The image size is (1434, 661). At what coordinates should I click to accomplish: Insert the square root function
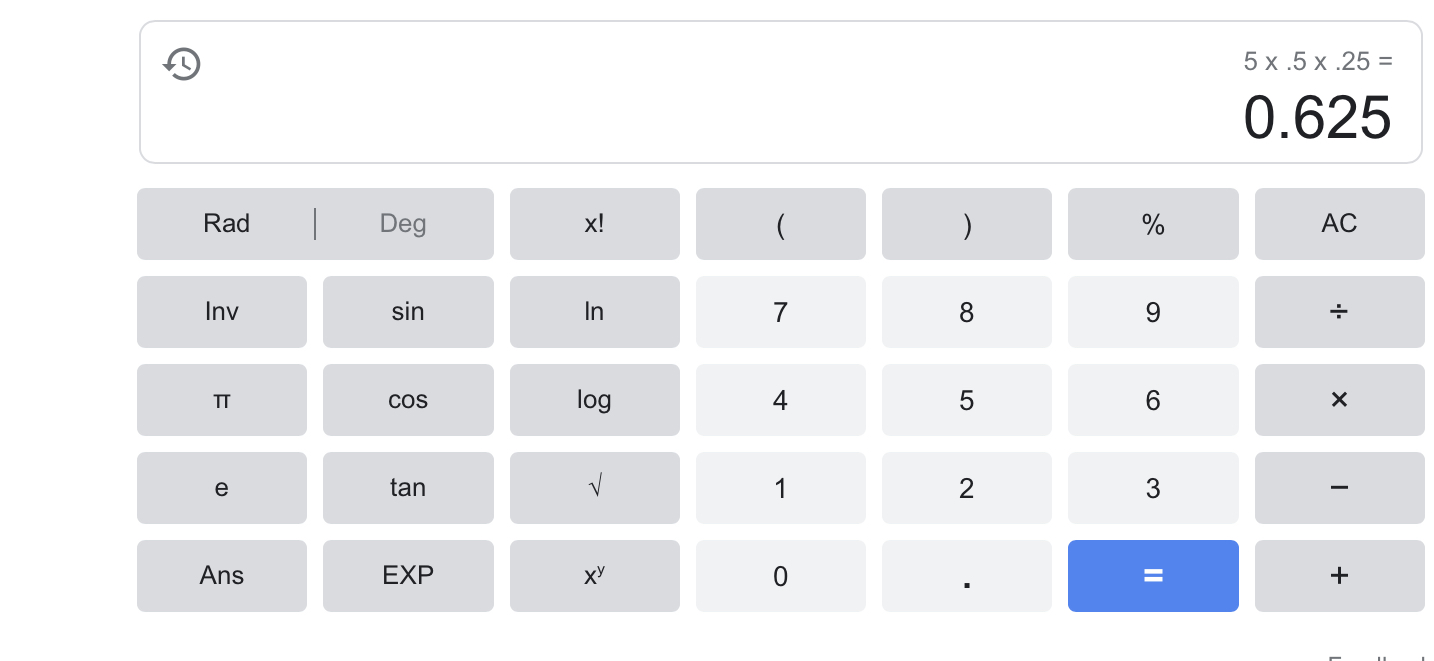pos(594,488)
